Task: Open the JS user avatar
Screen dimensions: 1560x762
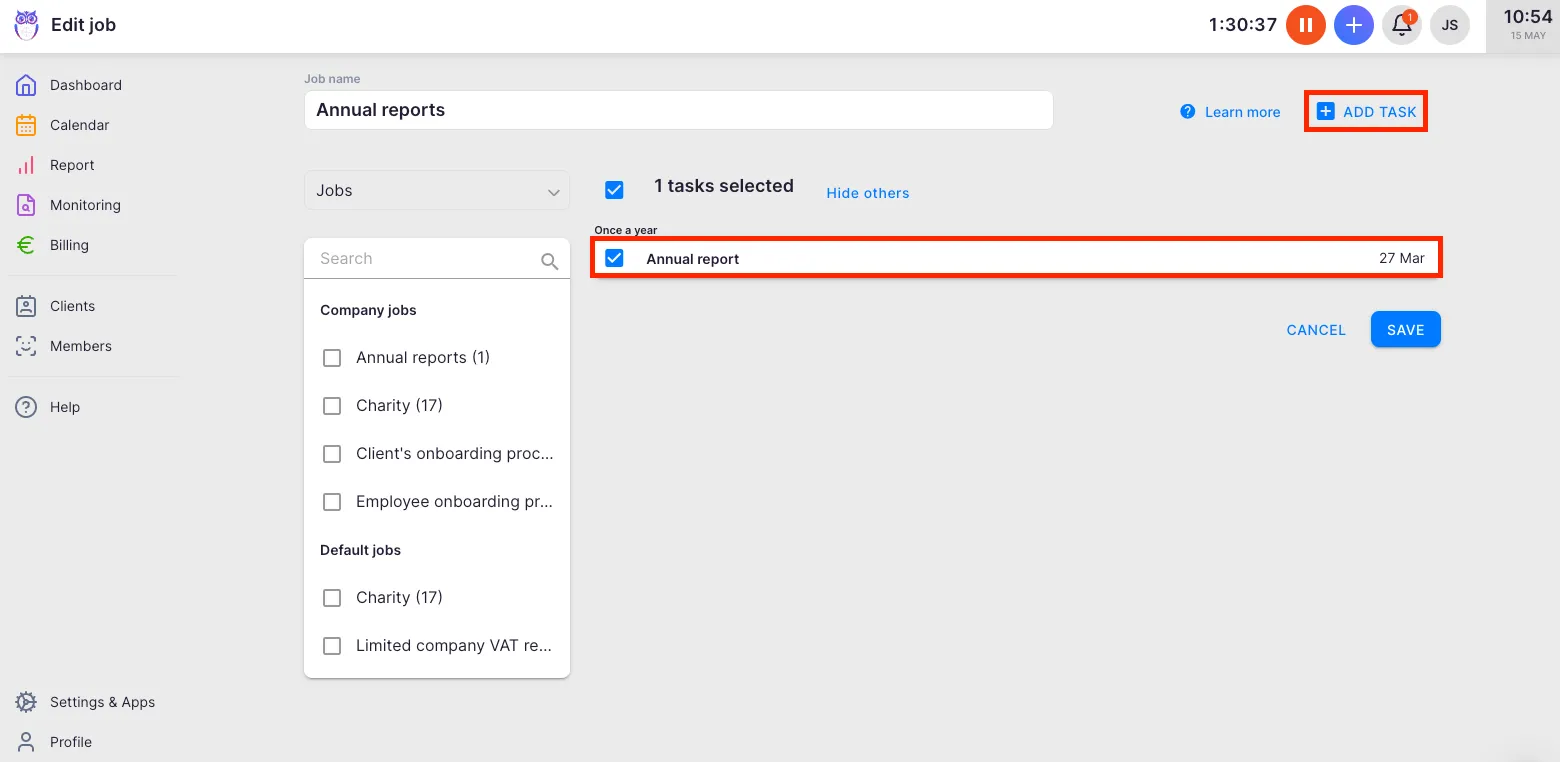Action: (1449, 25)
